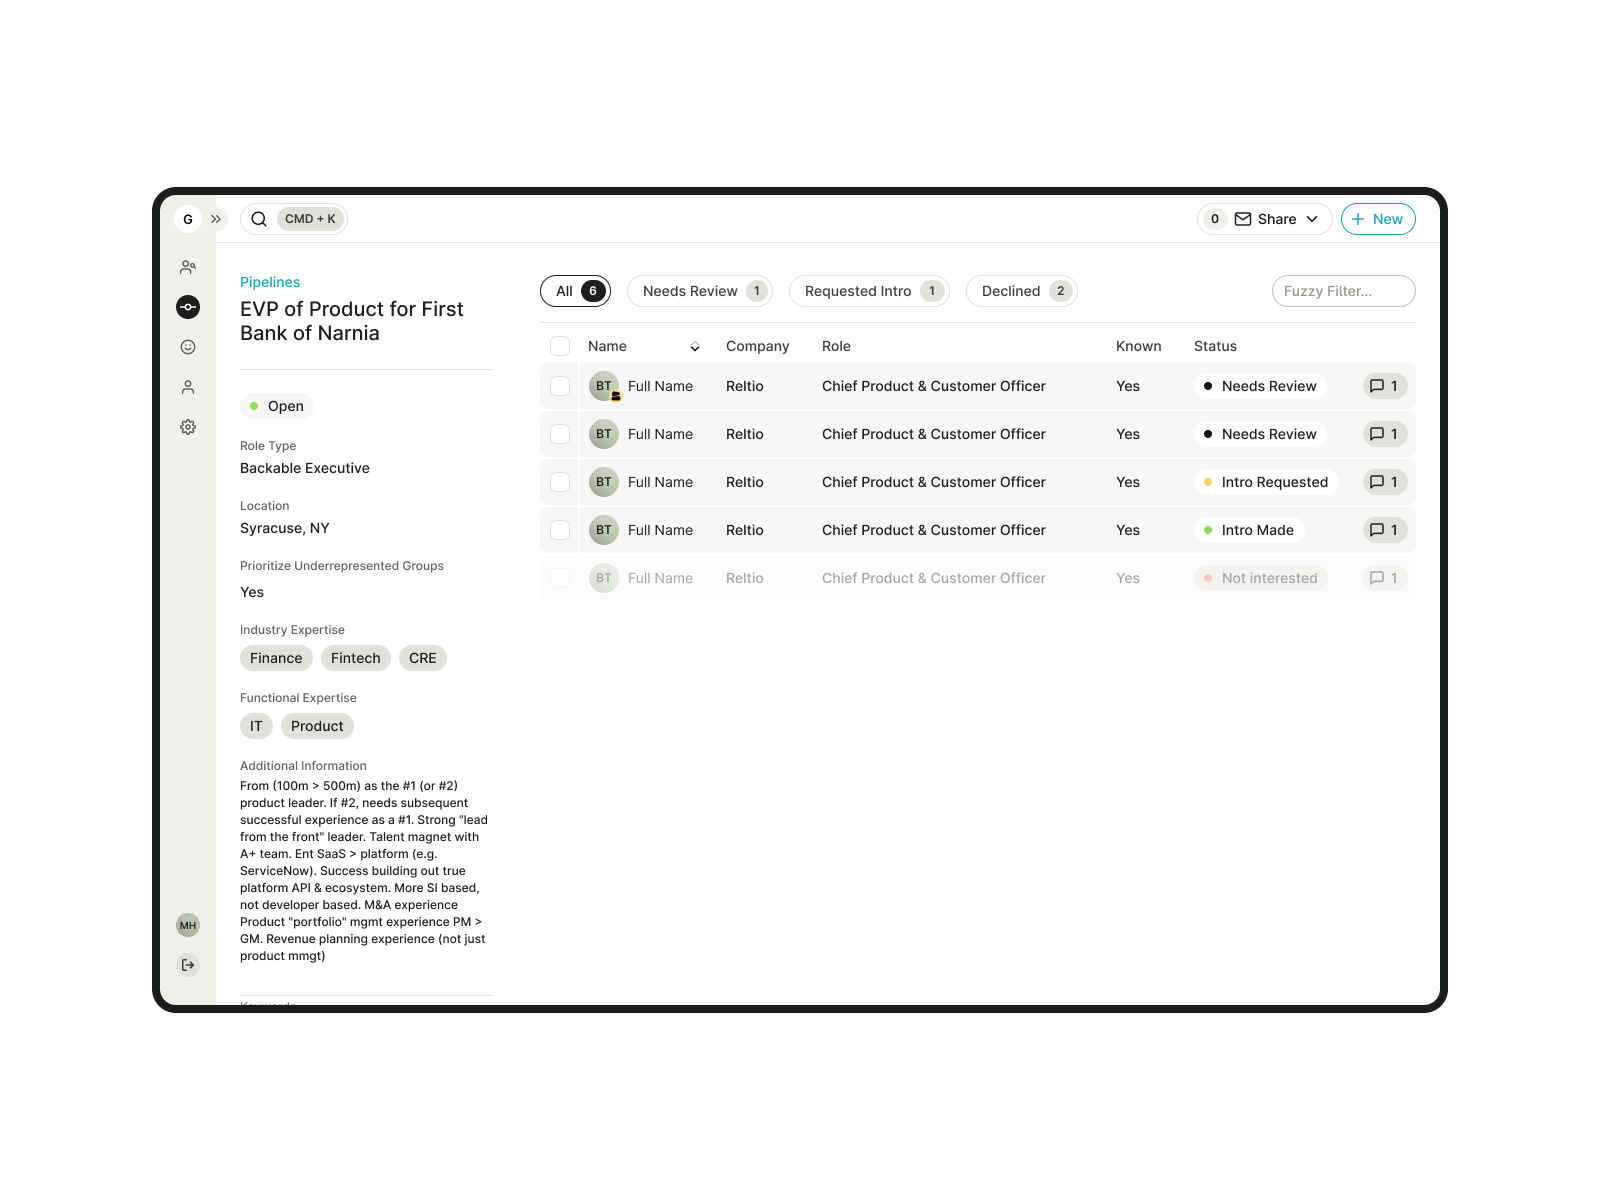This screenshot has width=1600, height=1200.
Task: Open Settings via the gear icon
Action: click(187, 427)
